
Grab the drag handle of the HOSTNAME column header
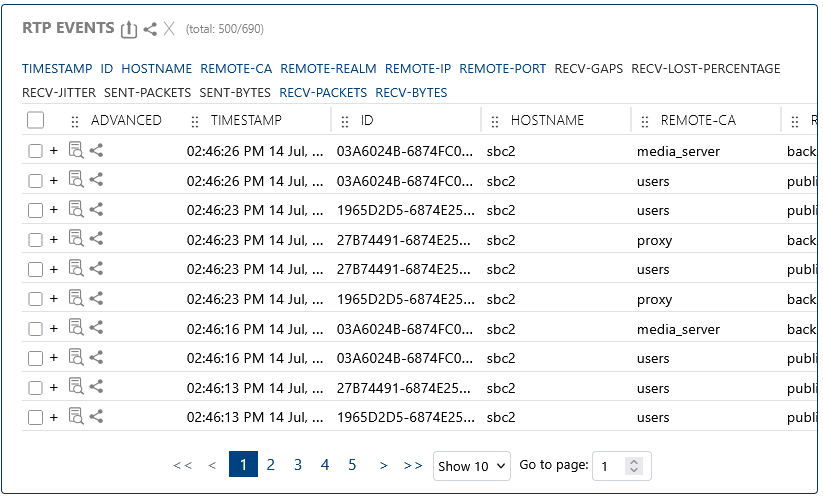point(494,122)
